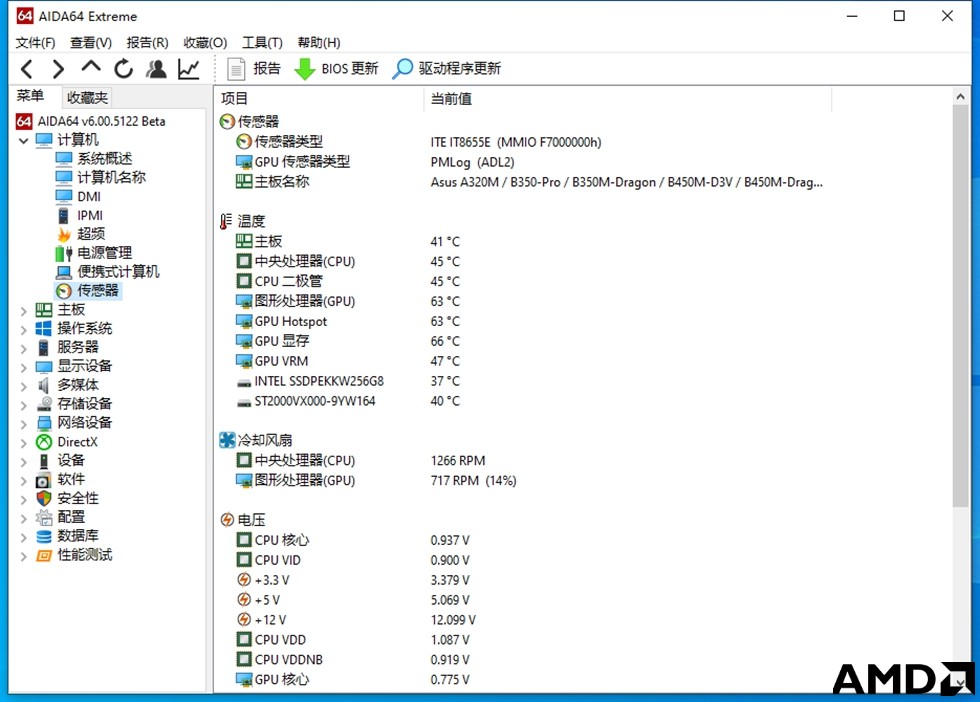The height and width of the screenshot is (702, 980).
Task: Select the 便携式计算机 laptop icon
Action: pyautogui.click(x=63, y=272)
